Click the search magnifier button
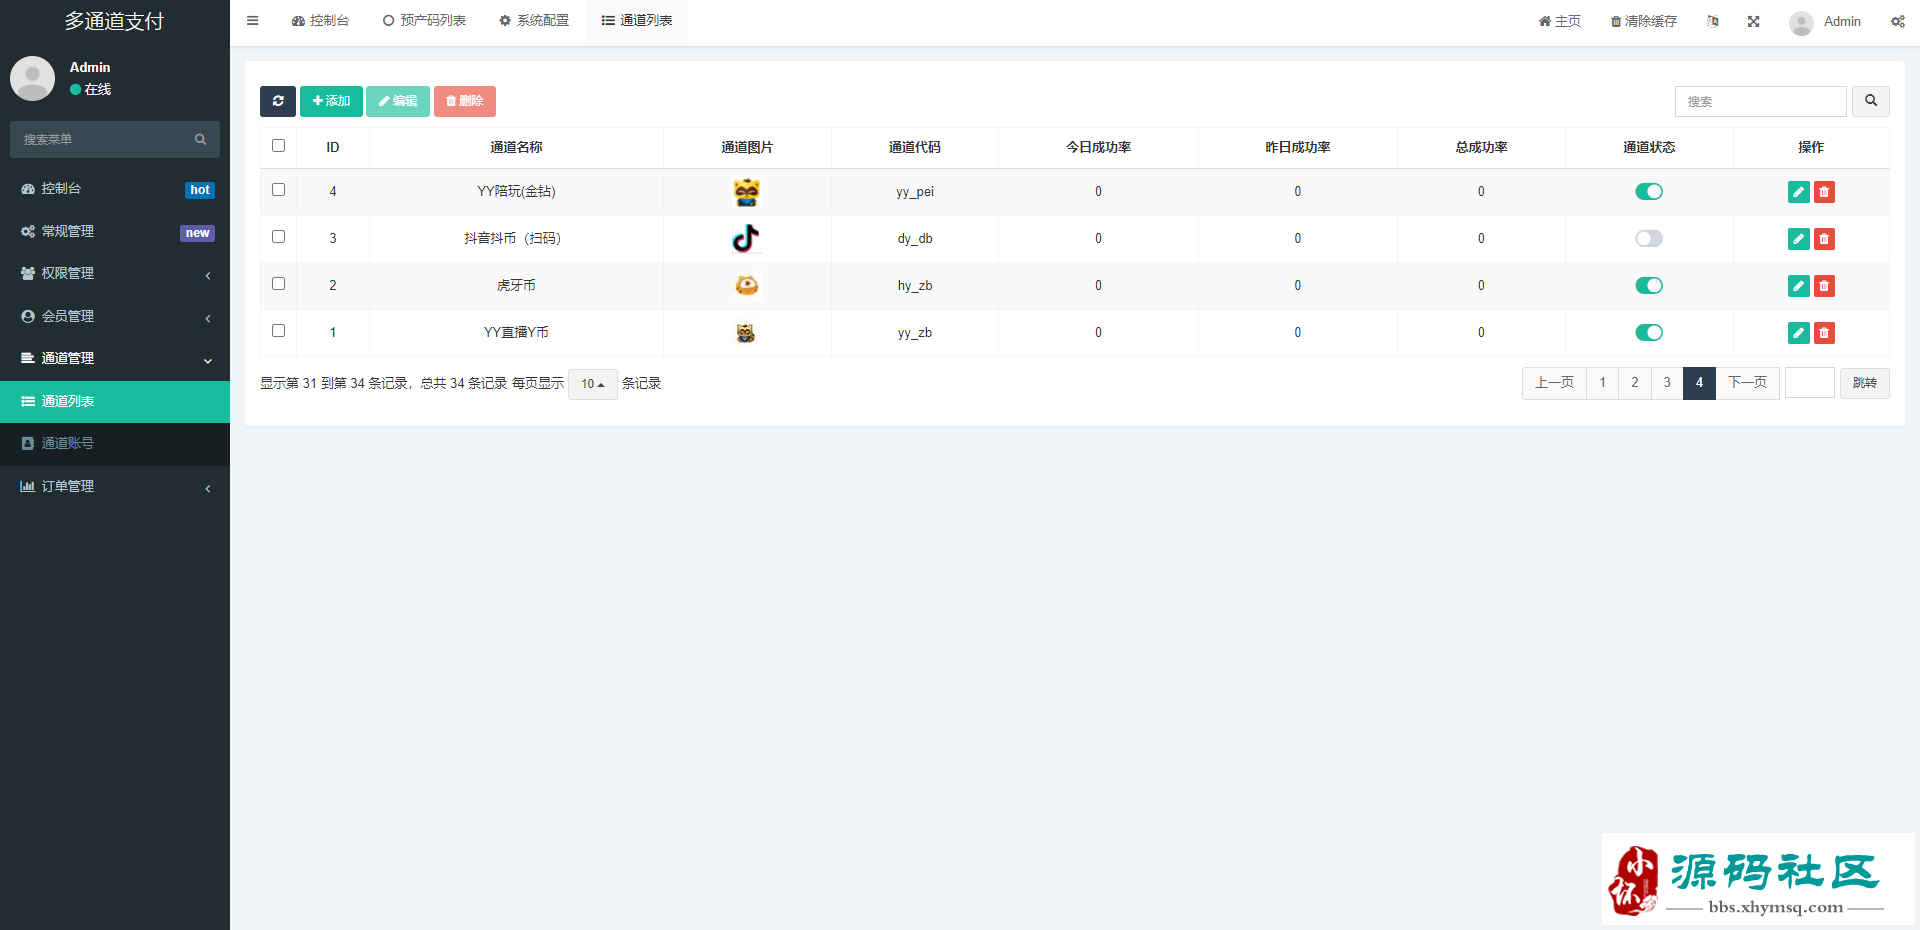 [x=1870, y=101]
